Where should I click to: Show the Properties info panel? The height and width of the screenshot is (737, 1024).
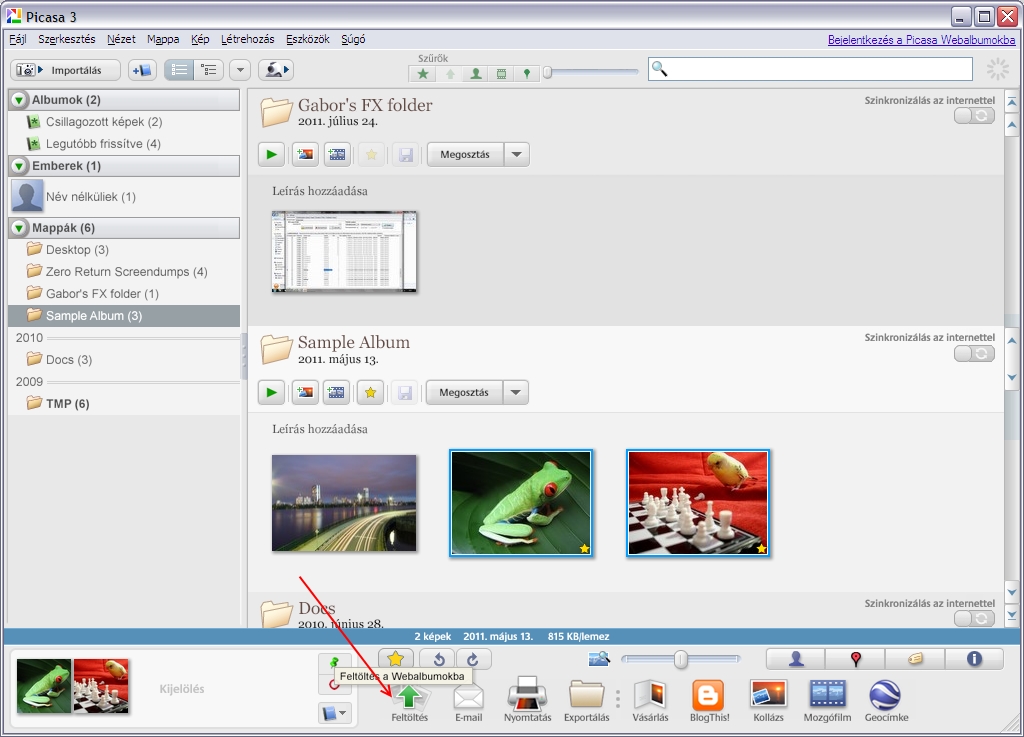click(x=974, y=659)
